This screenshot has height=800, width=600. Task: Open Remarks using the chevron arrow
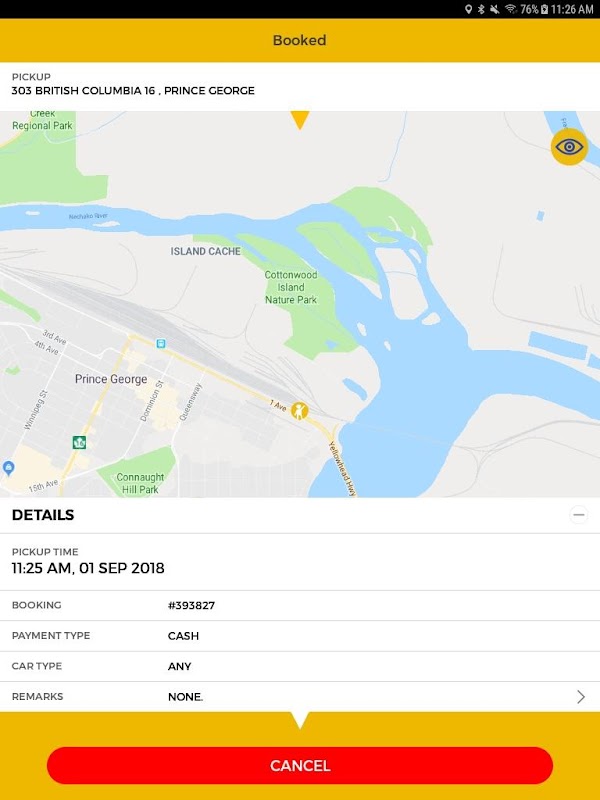pos(581,697)
